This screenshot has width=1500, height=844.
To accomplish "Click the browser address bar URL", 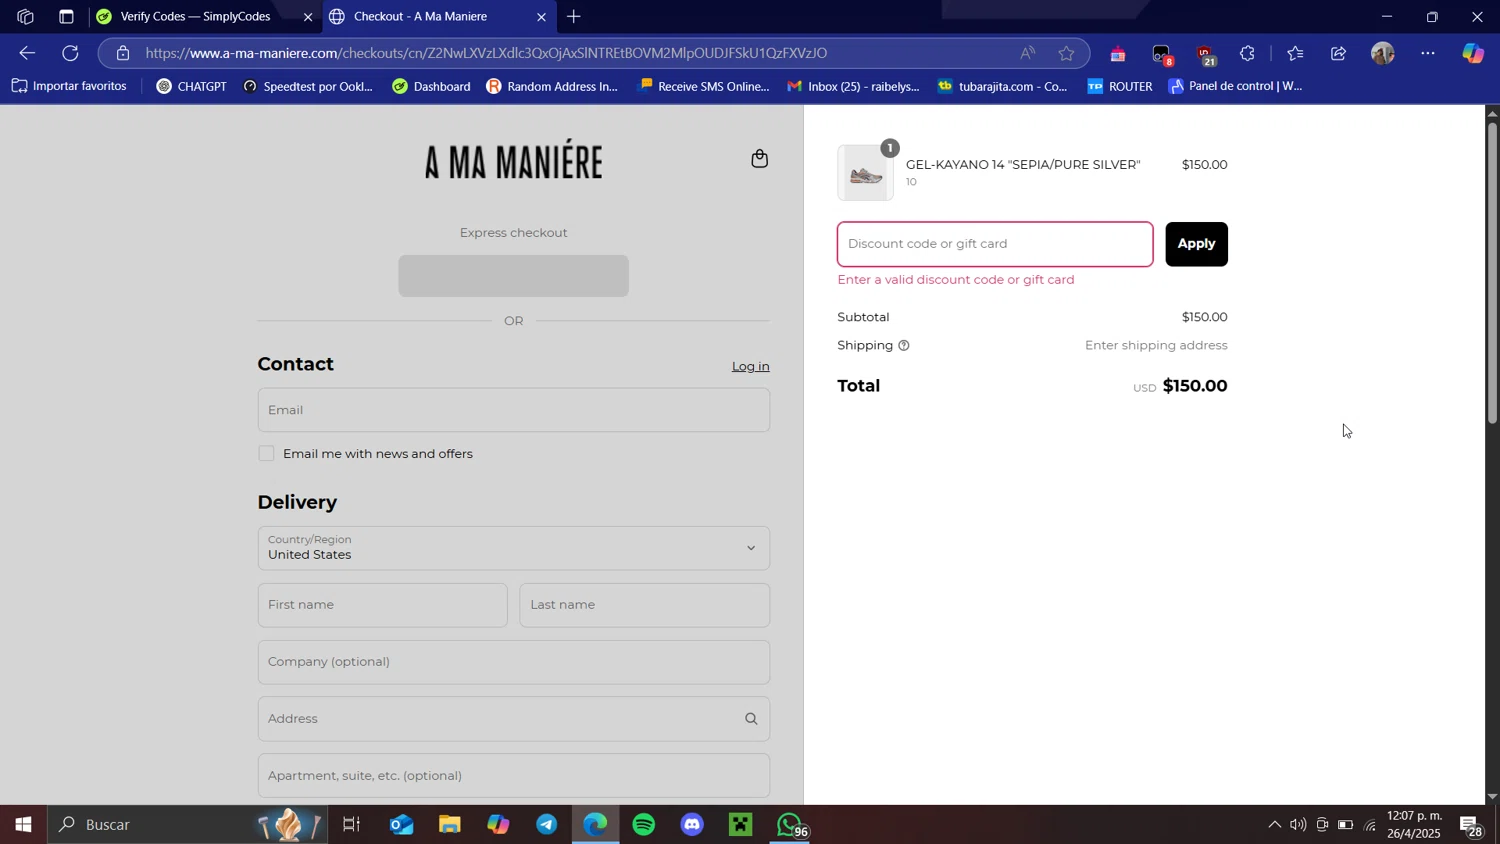I will (x=486, y=54).
